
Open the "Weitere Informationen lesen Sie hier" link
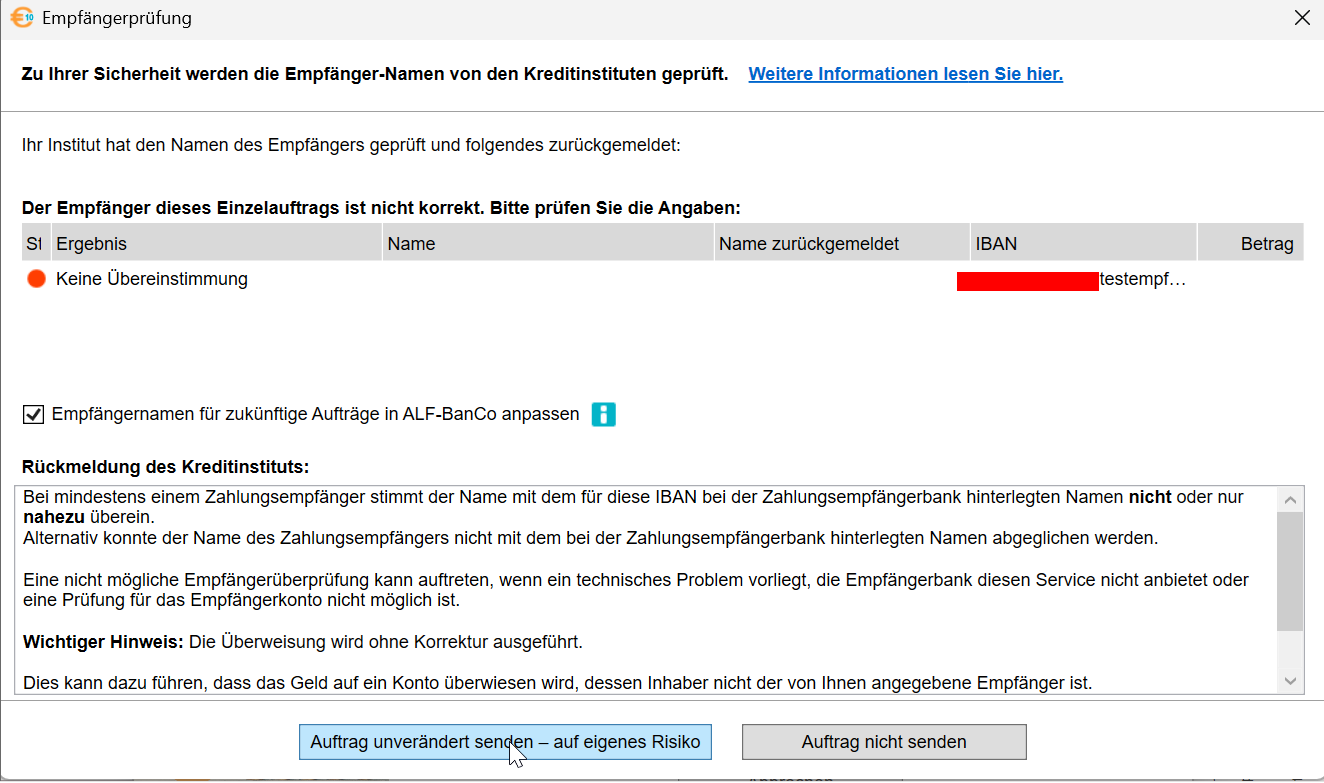click(x=905, y=74)
